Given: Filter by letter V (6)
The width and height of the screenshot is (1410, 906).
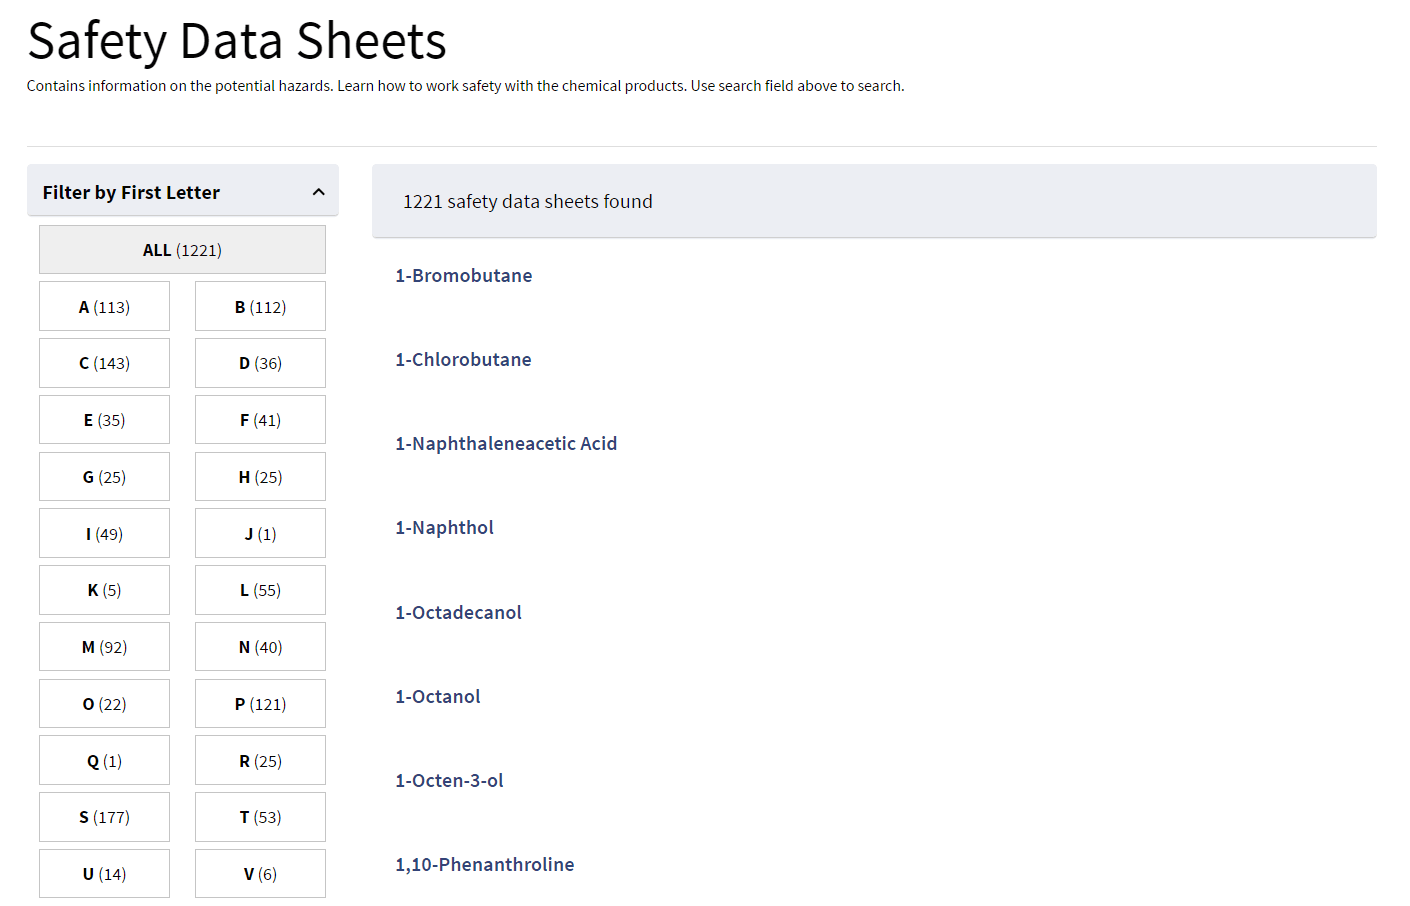Looking at the screenshot, I should [x=260, y=874].
